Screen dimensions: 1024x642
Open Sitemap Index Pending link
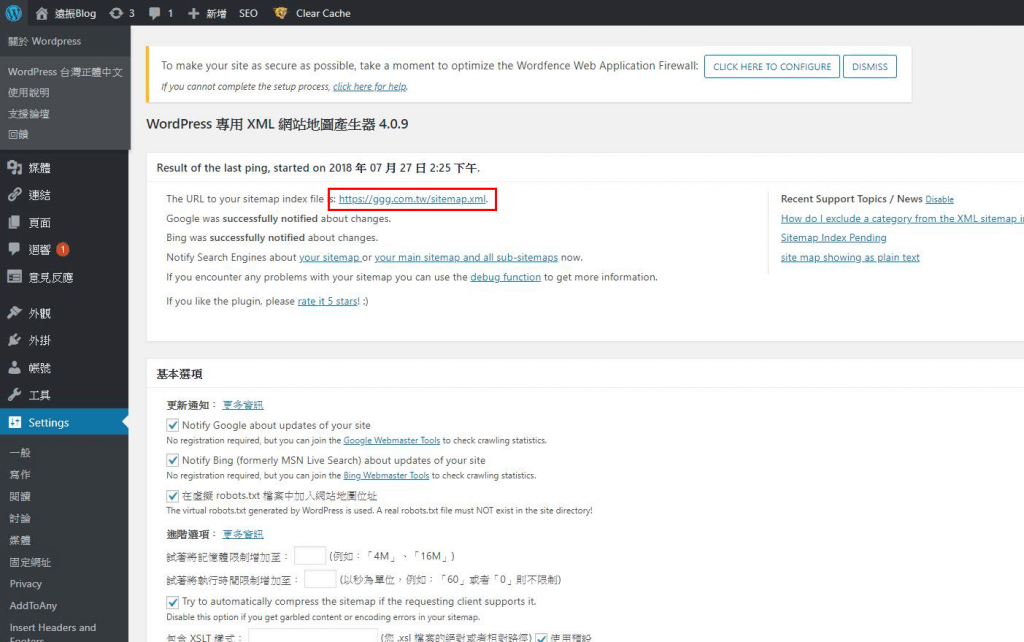(x=833, y=238)
